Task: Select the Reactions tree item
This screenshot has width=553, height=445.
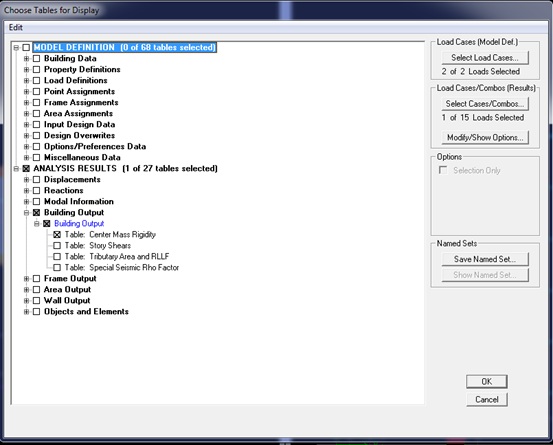Action: pyautogui.click(x=63, y=190)
